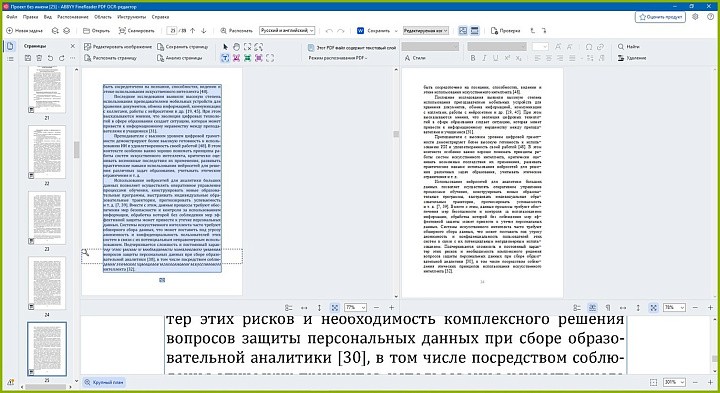720x393 pixels.
Task: Select the hand pan tool
Action: point(236,47)
